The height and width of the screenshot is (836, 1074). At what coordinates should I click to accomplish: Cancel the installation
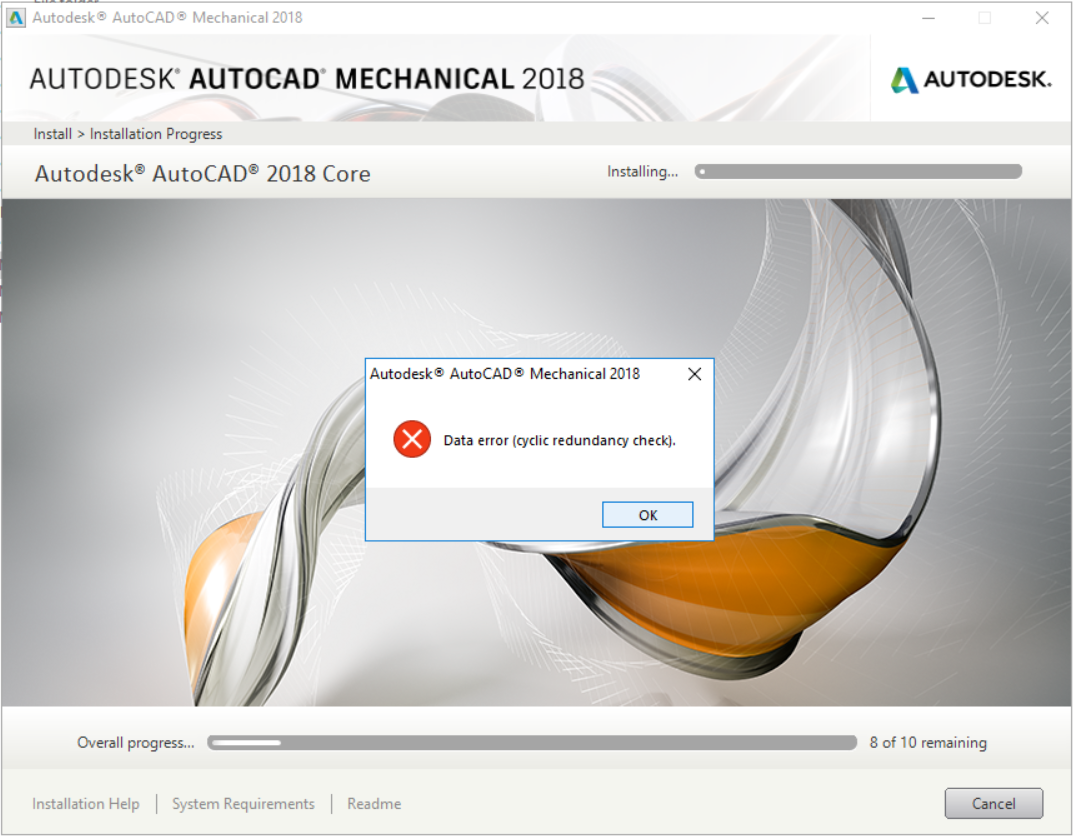(993, 803)
